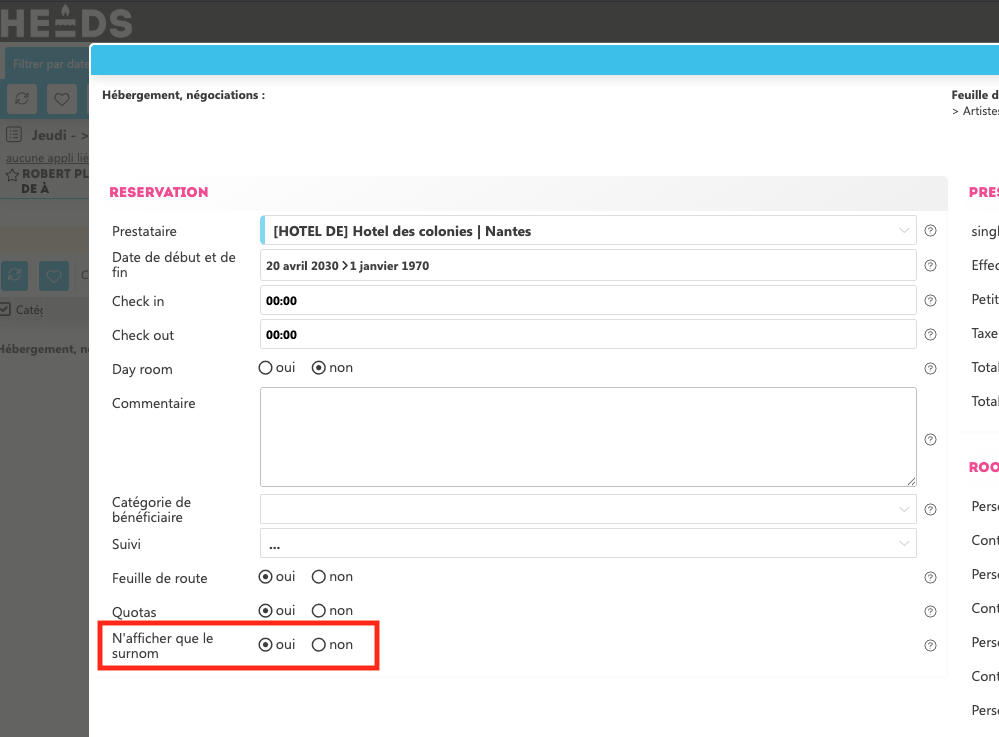Click the star icon beside ROBERT PL
Screen dimensions: 999x737
(12, 175)
